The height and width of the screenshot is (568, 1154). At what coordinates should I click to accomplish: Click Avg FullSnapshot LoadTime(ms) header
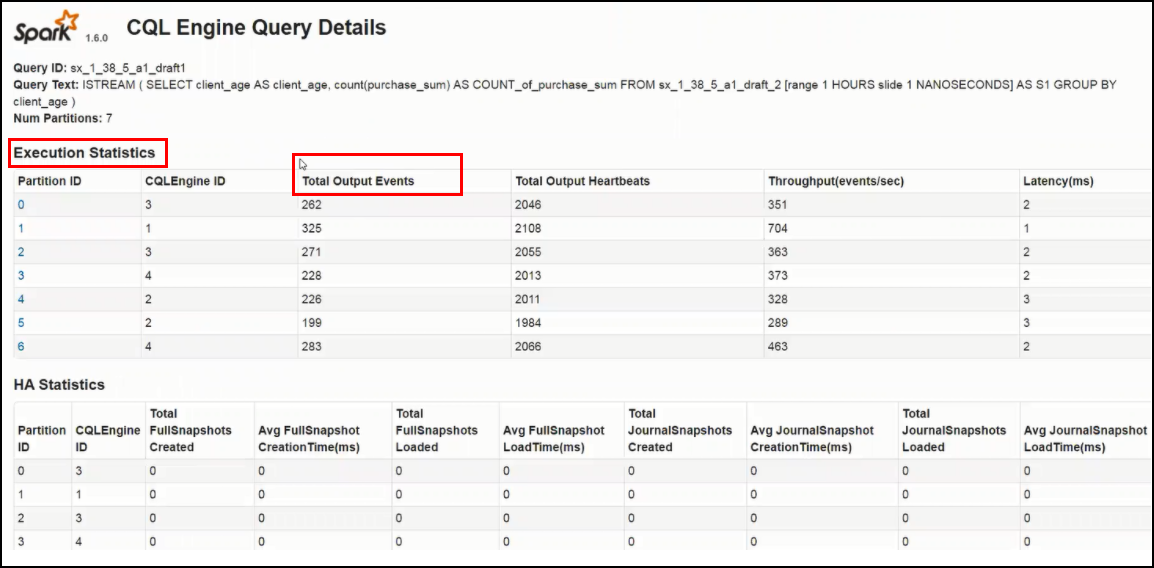tap(553, 439)
